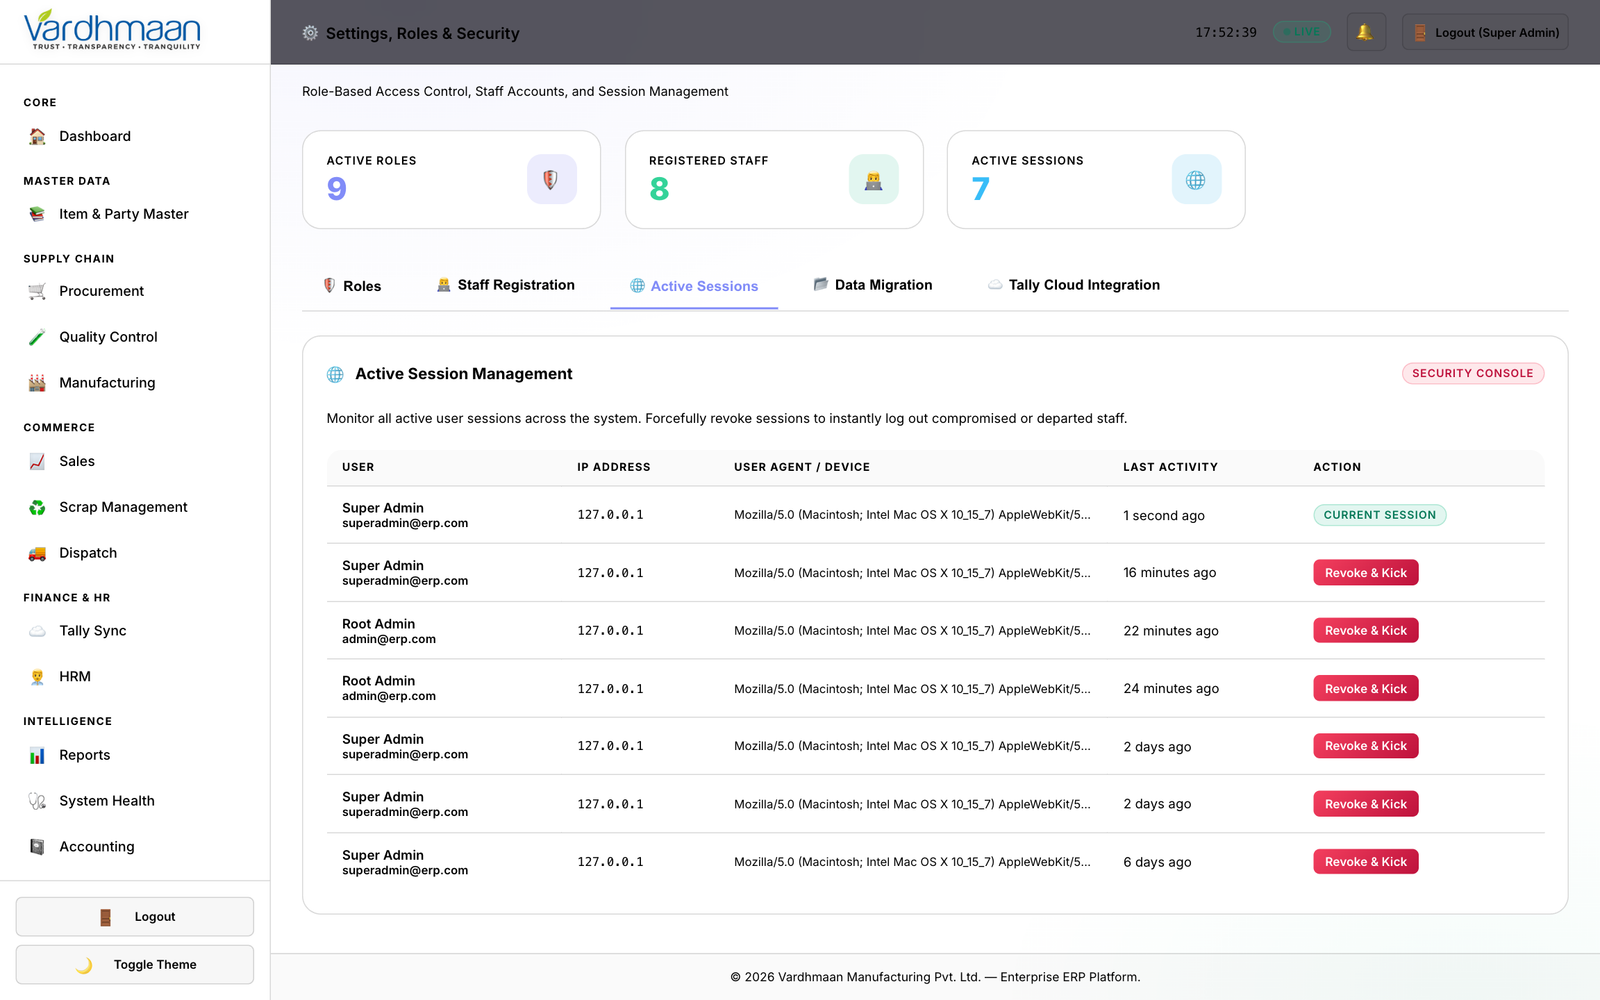Viewport: 1600px width, 1000px height.
Task: Click globe icon beside Active Session Management
Action: point(335,374)
